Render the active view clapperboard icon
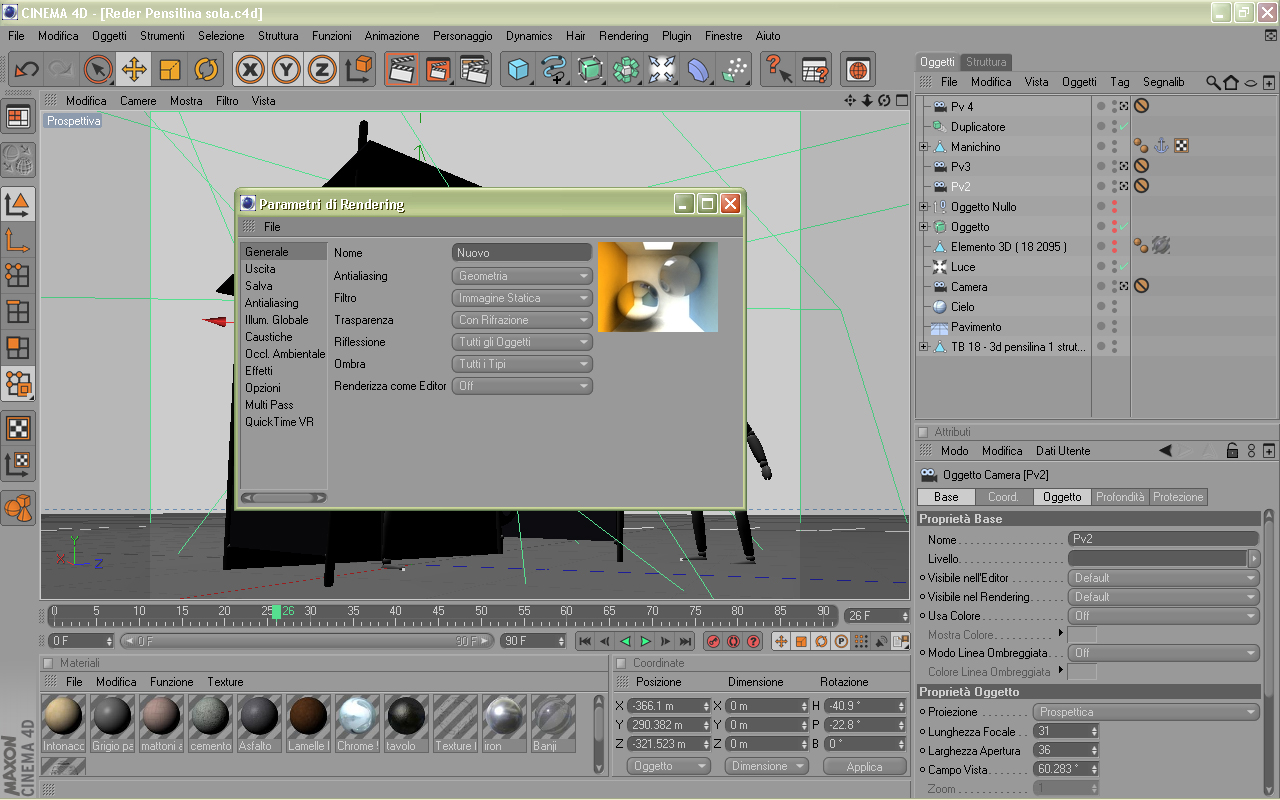The image size is (1280, 800). click(x=402, y=70)
